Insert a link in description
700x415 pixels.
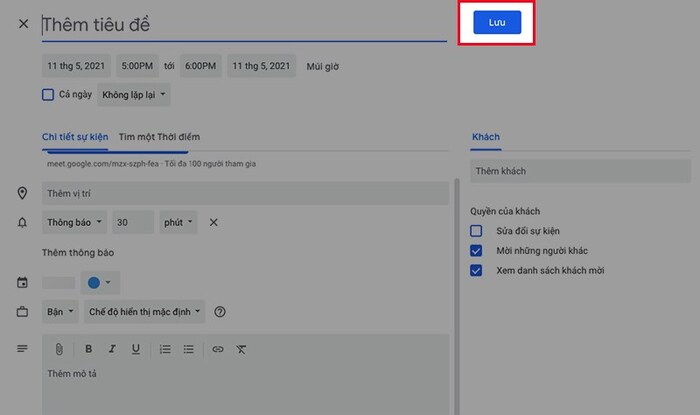point(218,349)
